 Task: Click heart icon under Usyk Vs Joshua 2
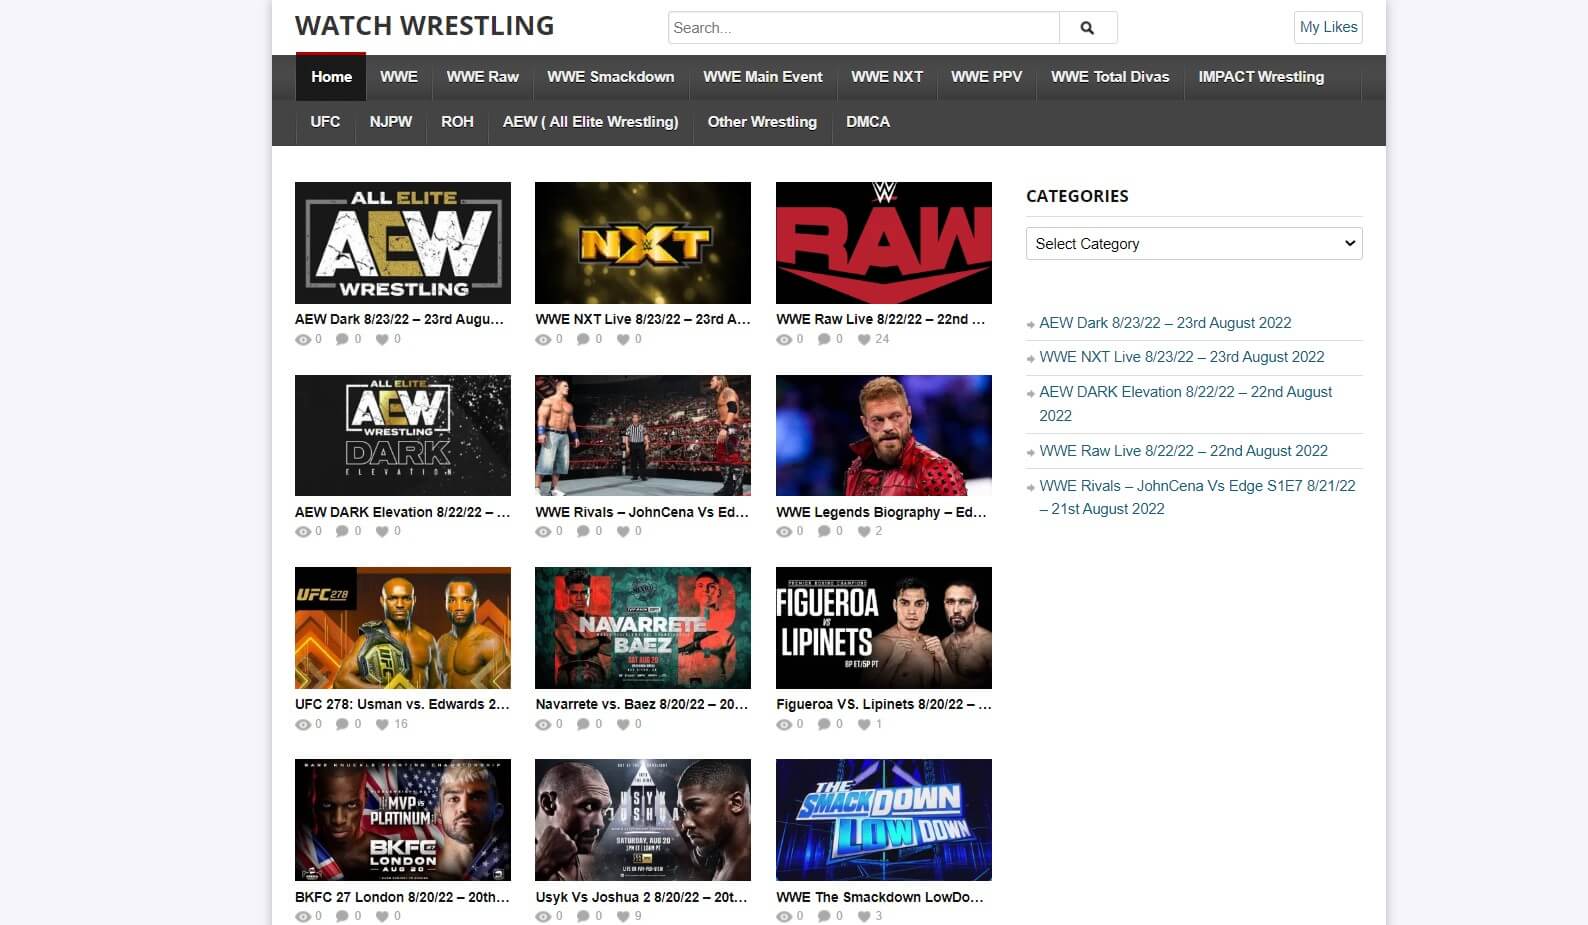pos(623,917)
